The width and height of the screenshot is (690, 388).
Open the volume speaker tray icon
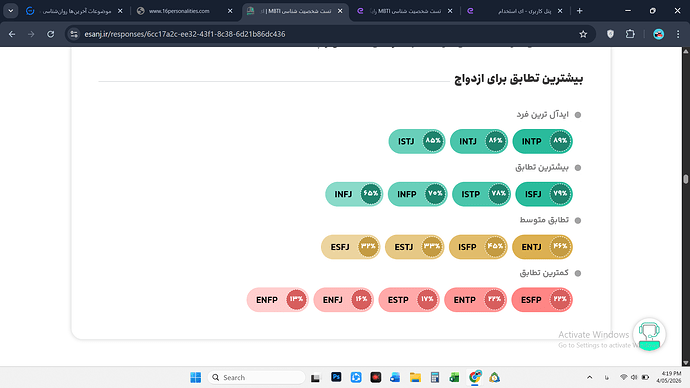634,377
